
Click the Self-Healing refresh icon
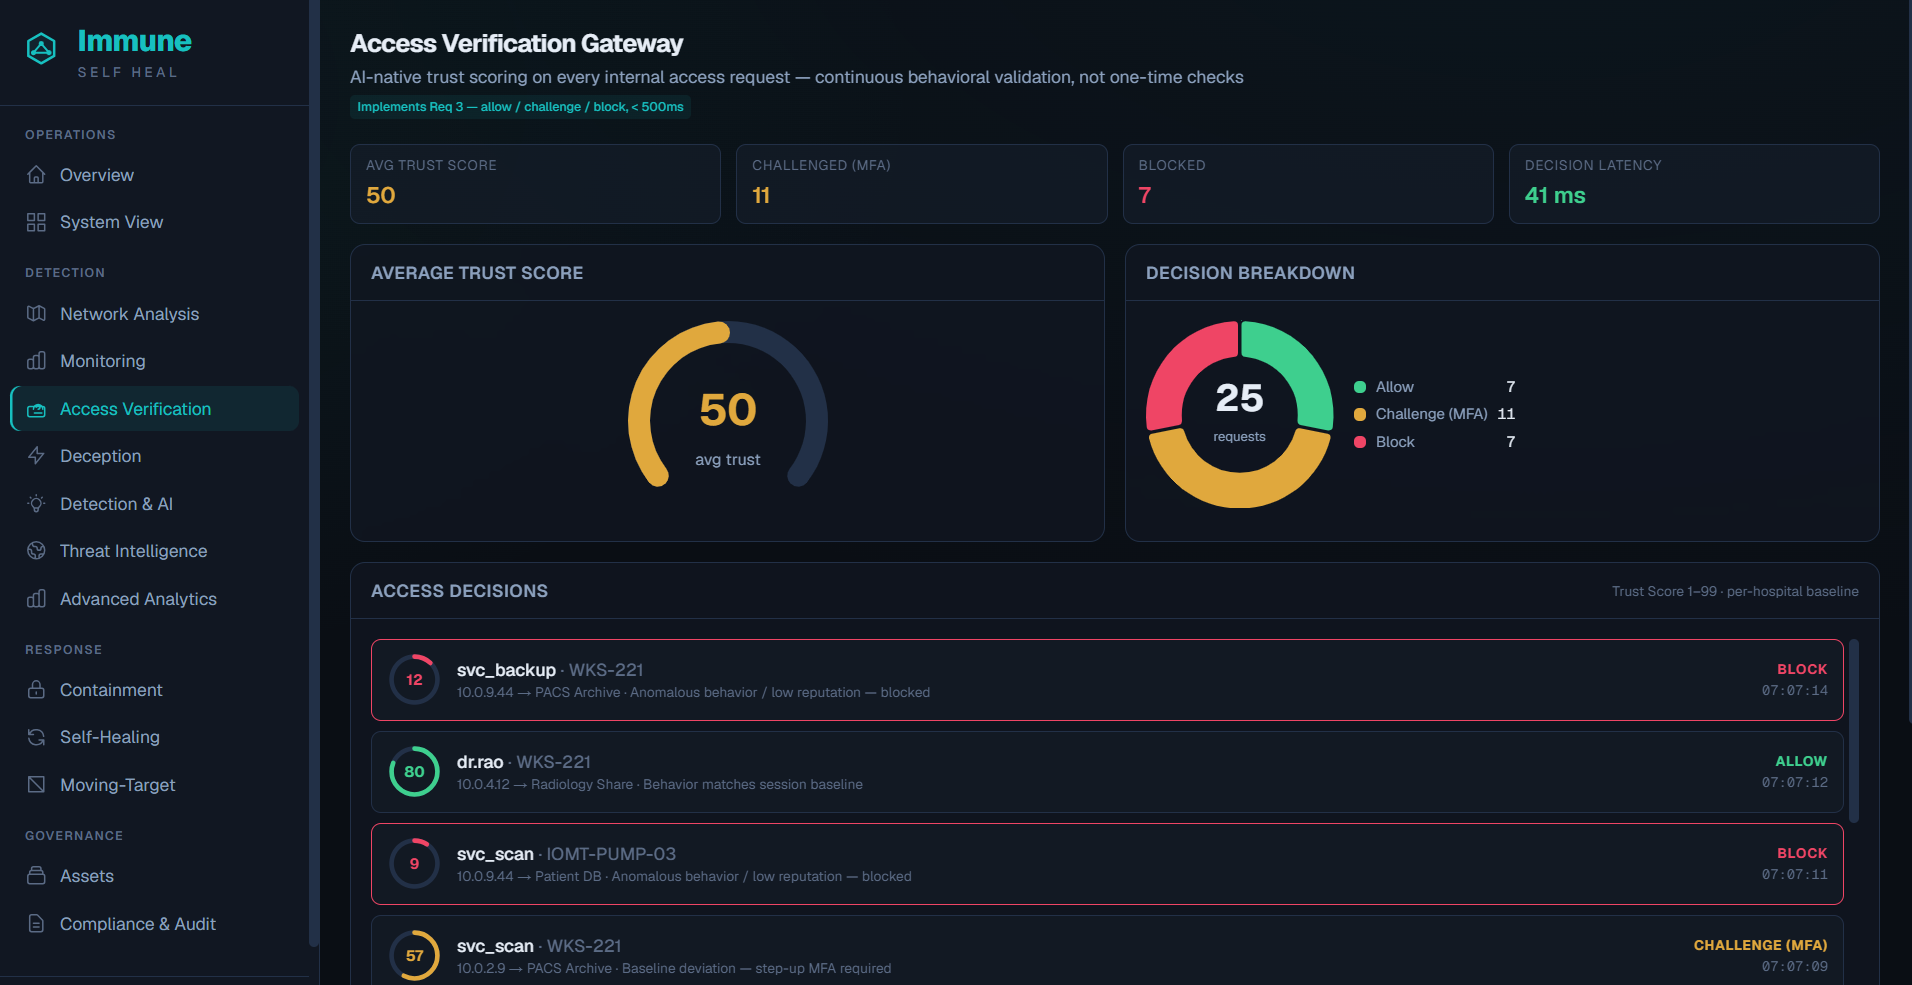click(36, 737)
